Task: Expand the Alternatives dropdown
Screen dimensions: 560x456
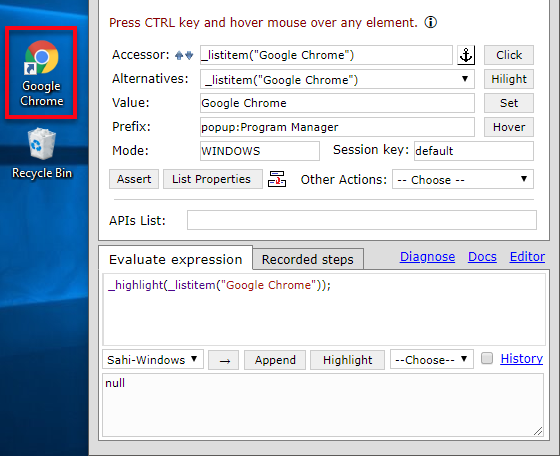Action: (x=337, y=79)
